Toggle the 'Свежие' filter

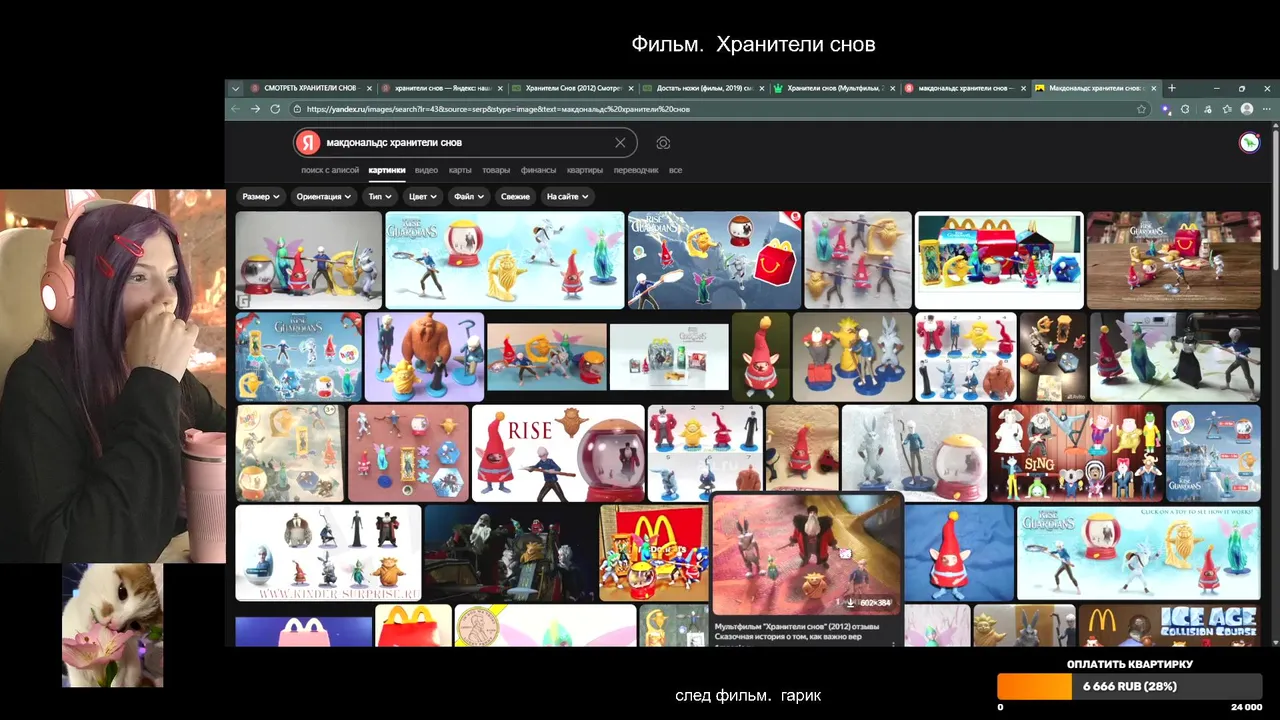[515, 197]
